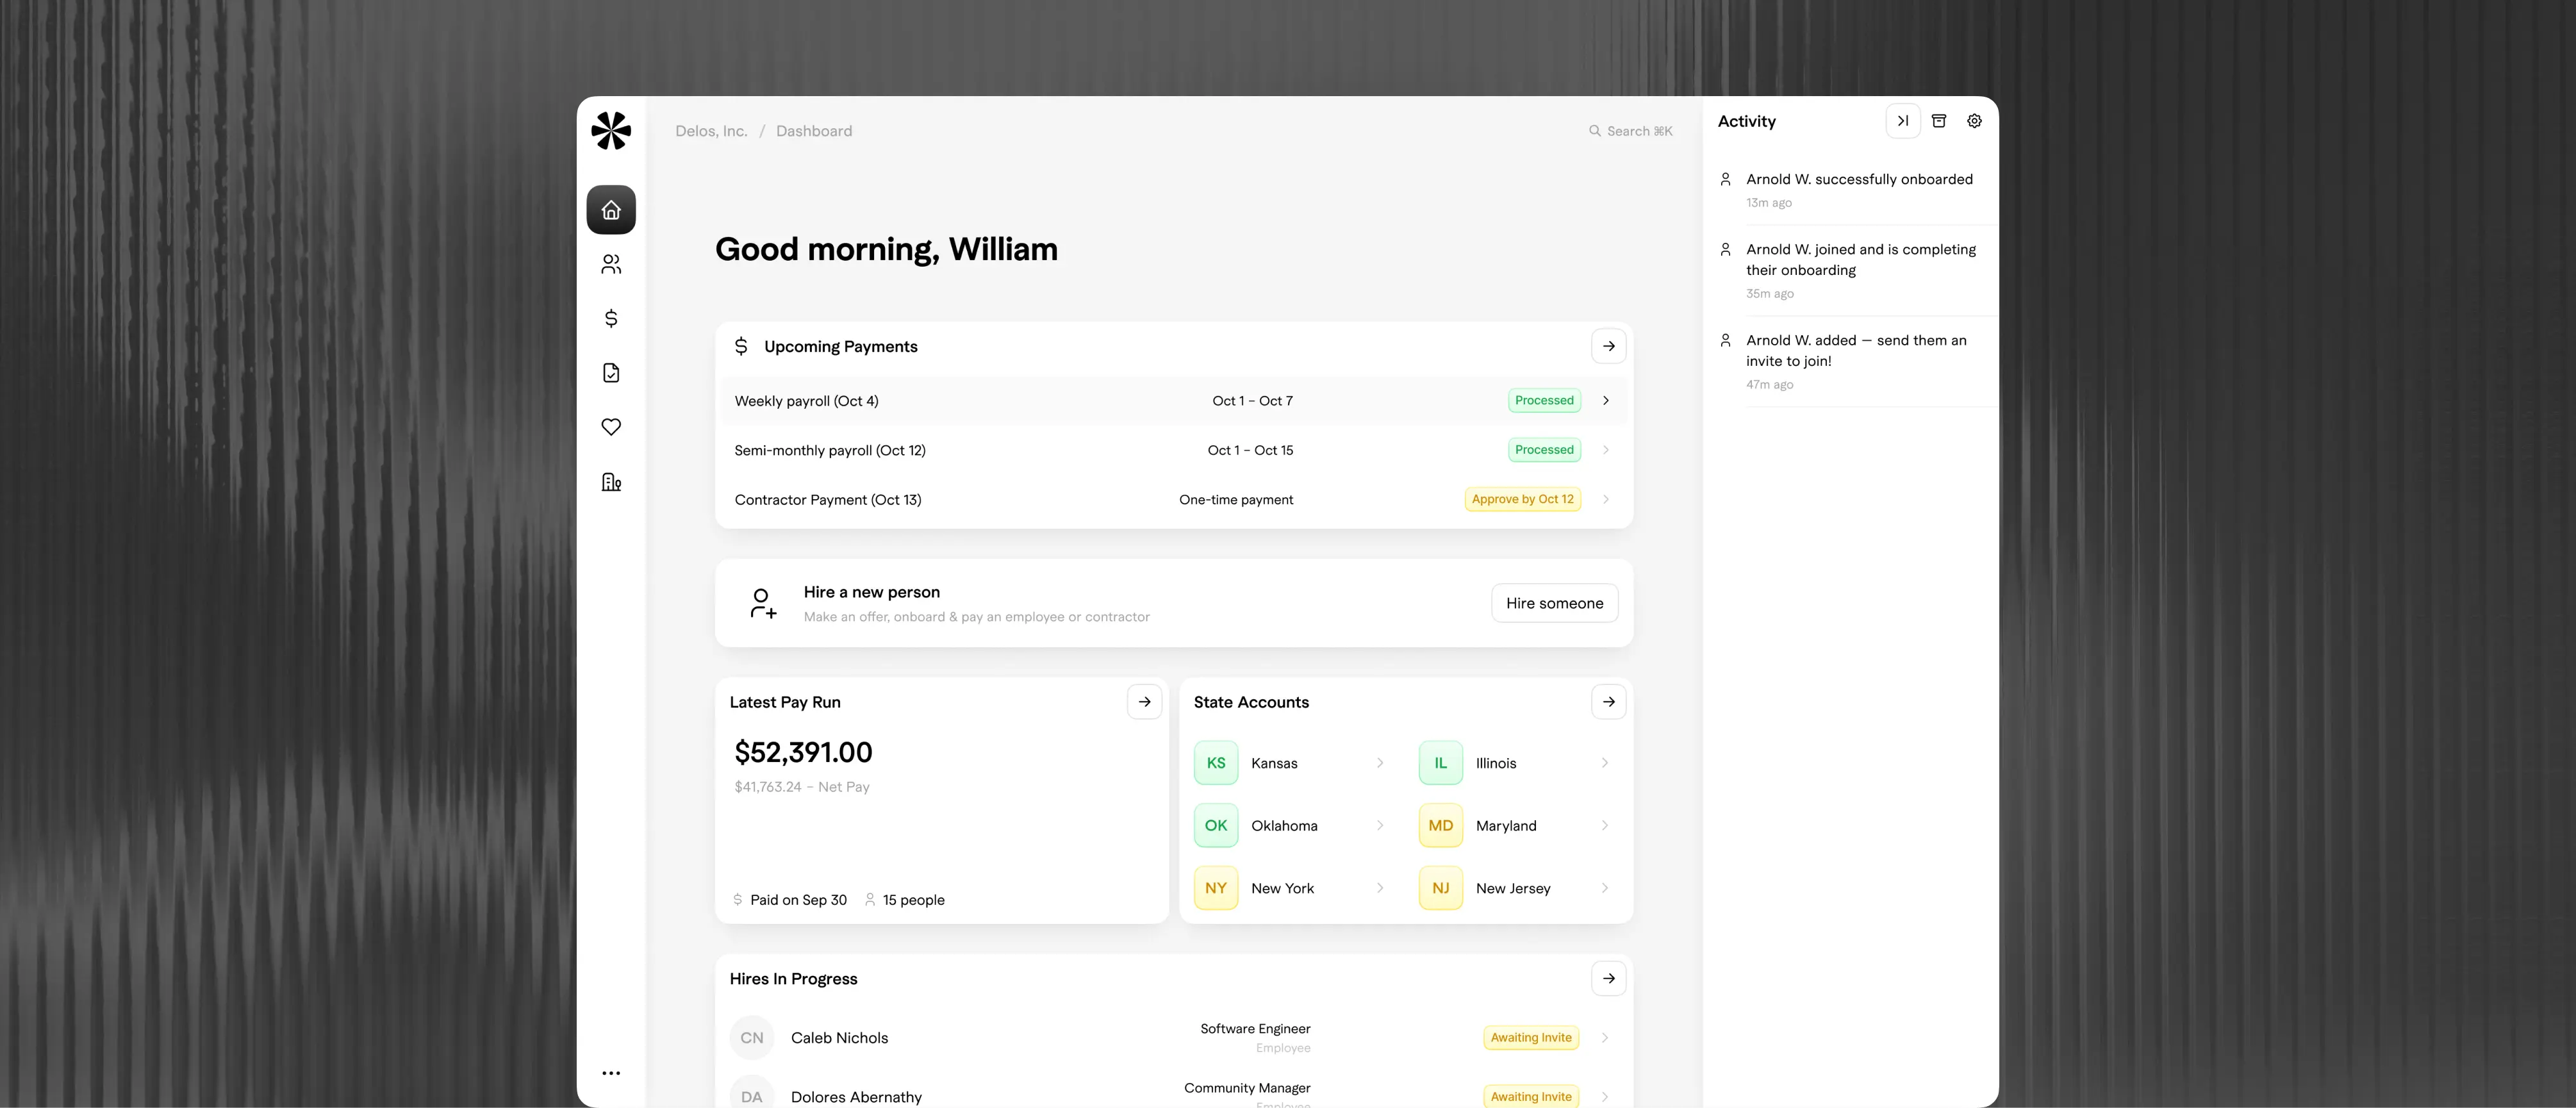The height and width of the screenshot is (1108, 2576).
Task: Select the Home icon in sidebar
Action: (x=611, y=210)
